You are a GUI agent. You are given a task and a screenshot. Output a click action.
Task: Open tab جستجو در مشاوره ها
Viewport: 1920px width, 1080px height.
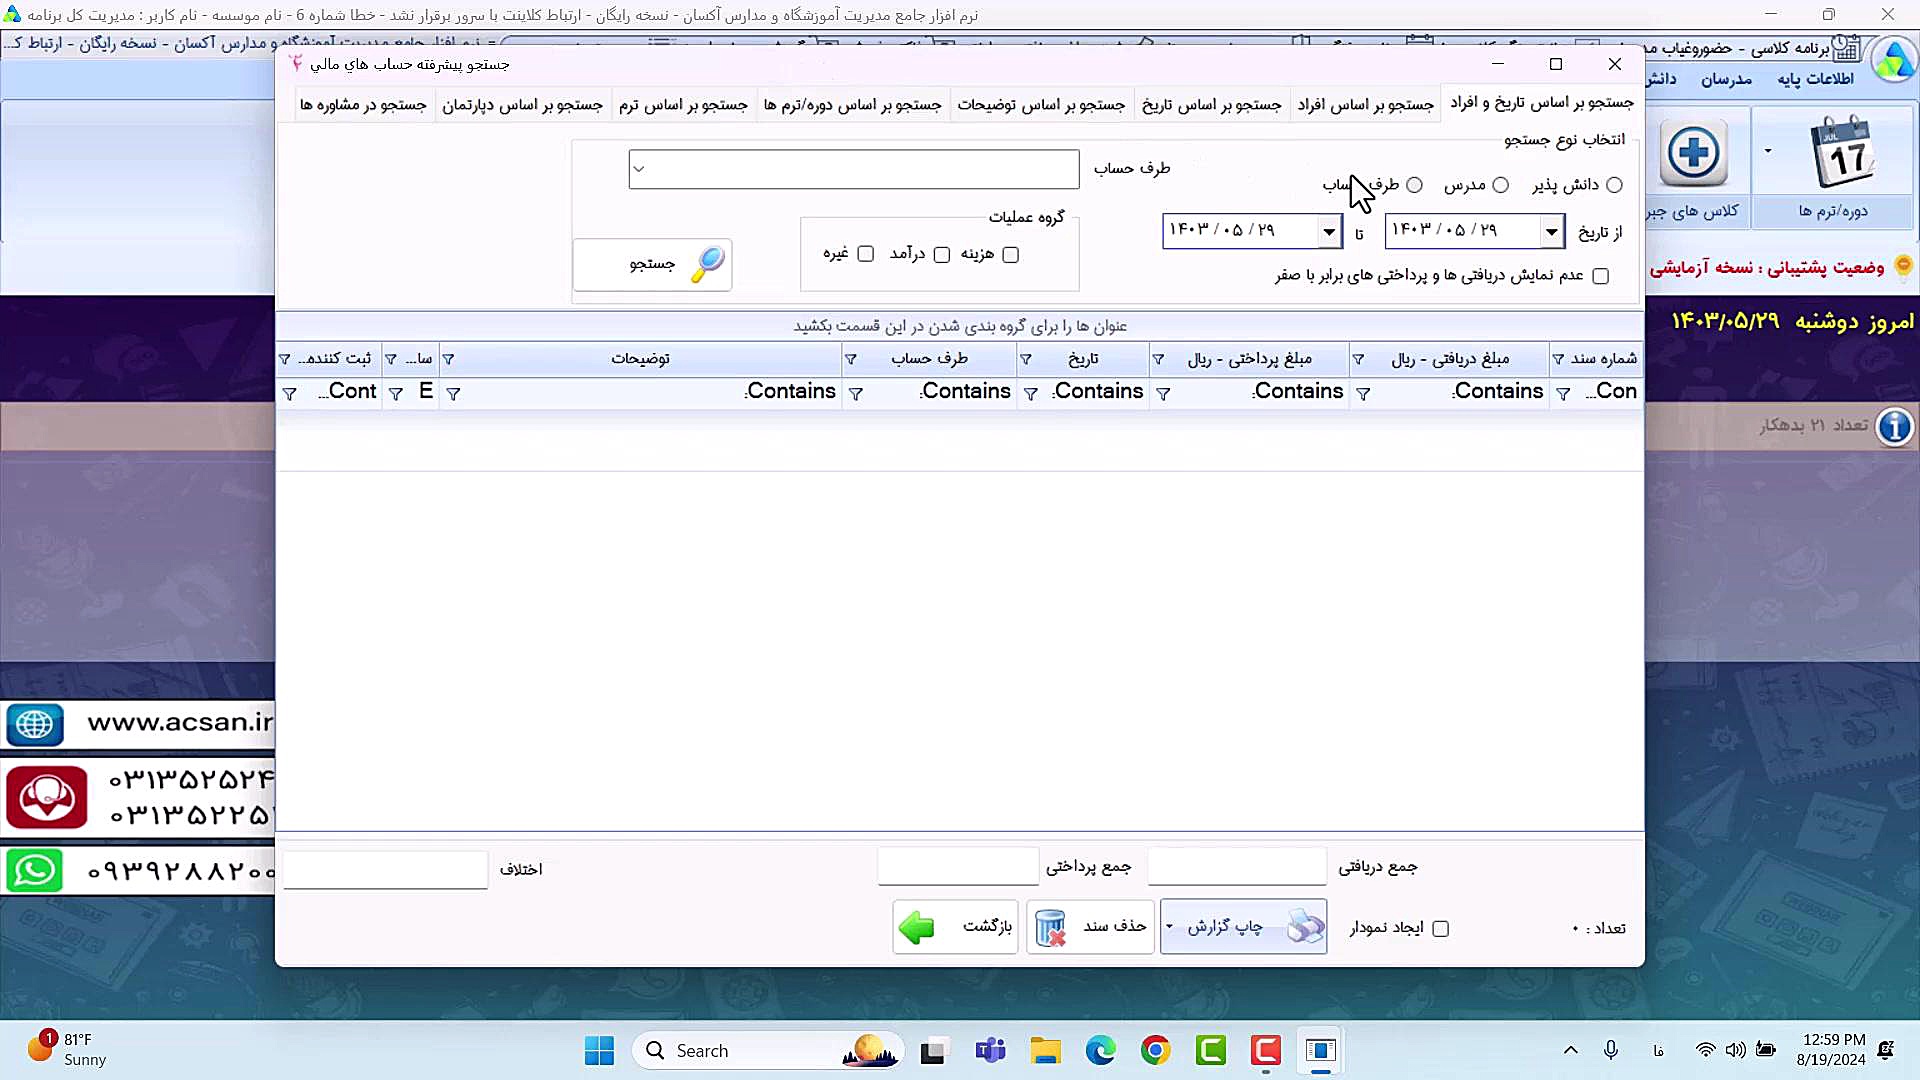coord(363,104)
